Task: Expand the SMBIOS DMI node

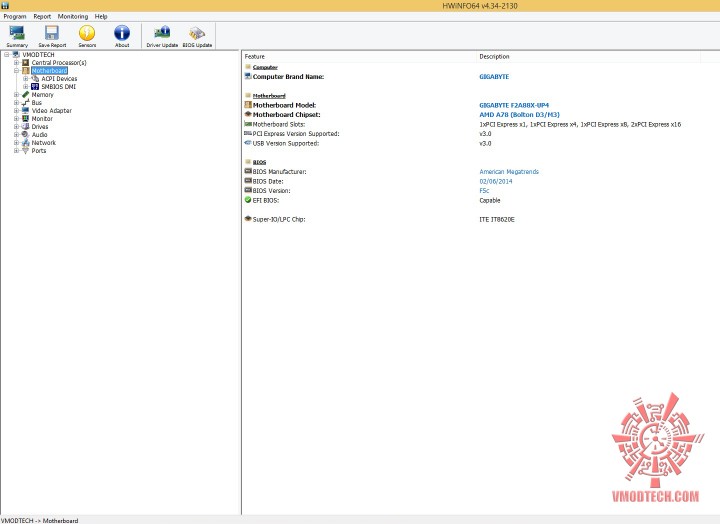Action: 26,87
